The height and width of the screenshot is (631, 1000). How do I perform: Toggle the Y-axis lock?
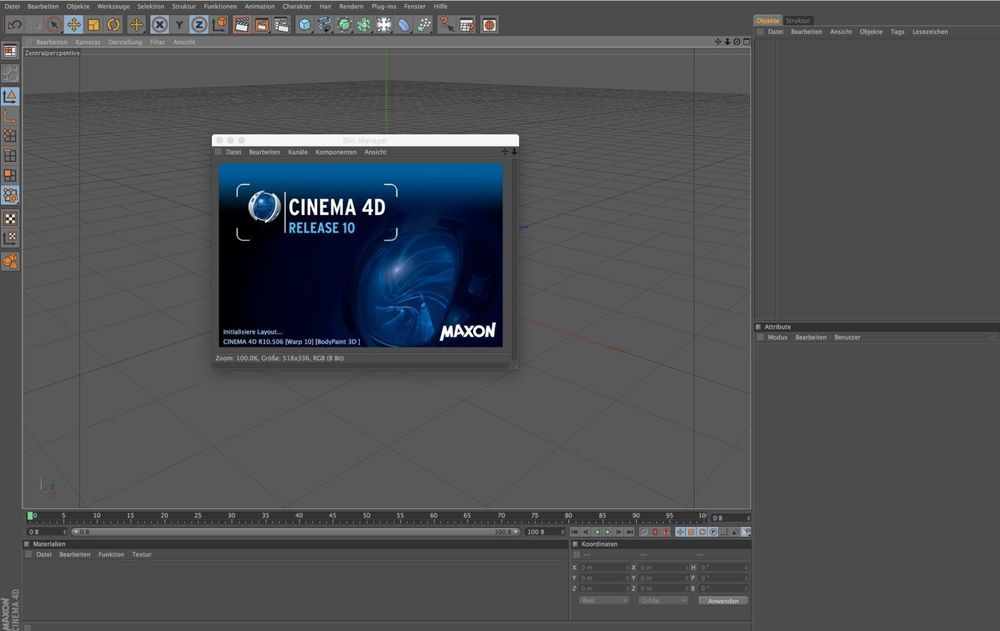coord(179,24)
